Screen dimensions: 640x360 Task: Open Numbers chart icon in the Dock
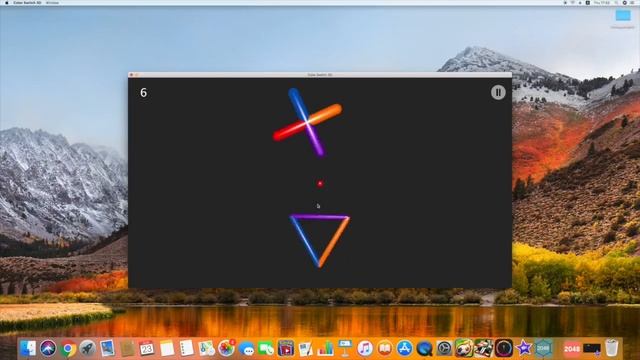[325, 349]
